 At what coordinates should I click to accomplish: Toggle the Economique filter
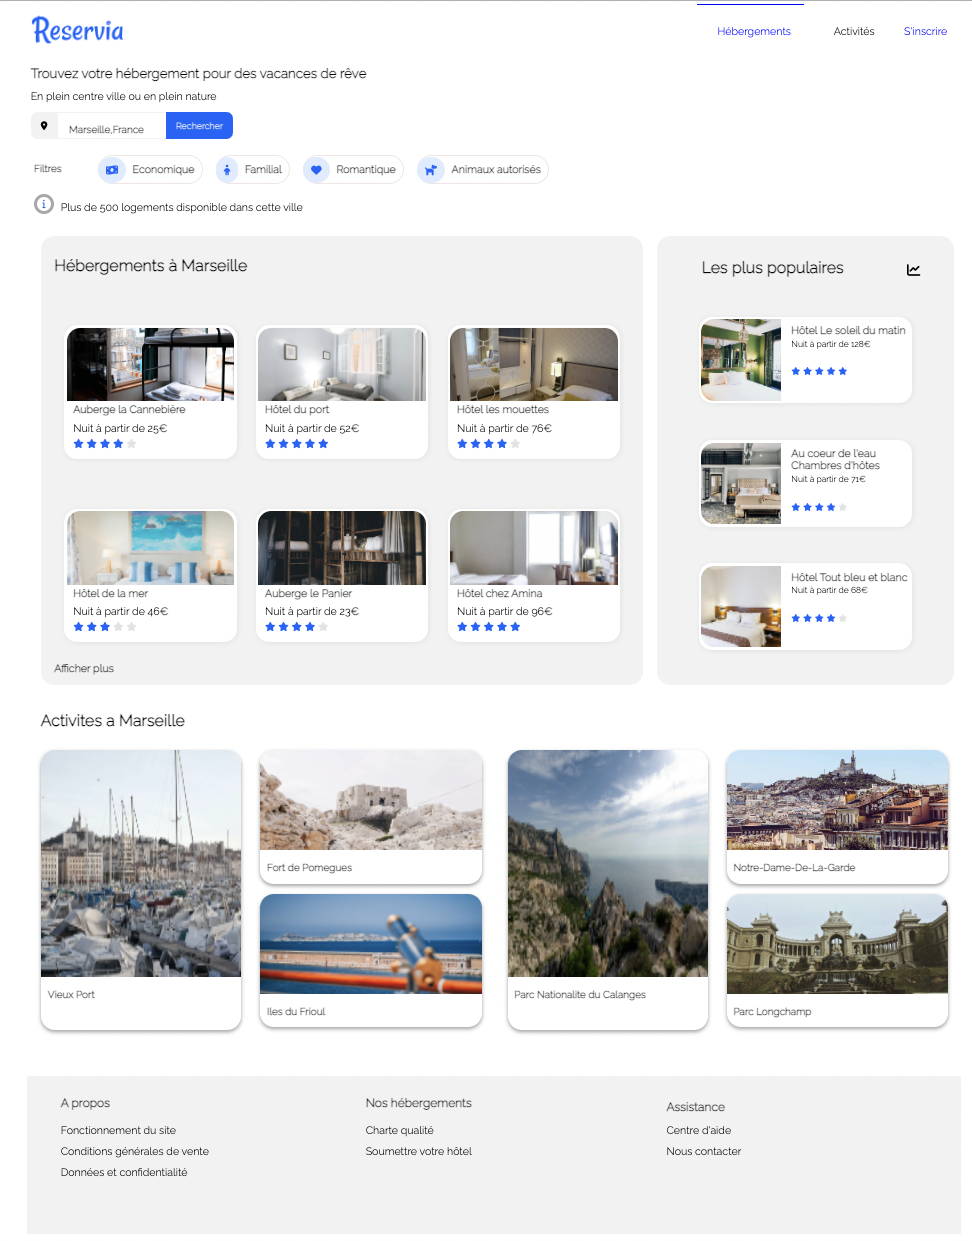pos(150,170)
